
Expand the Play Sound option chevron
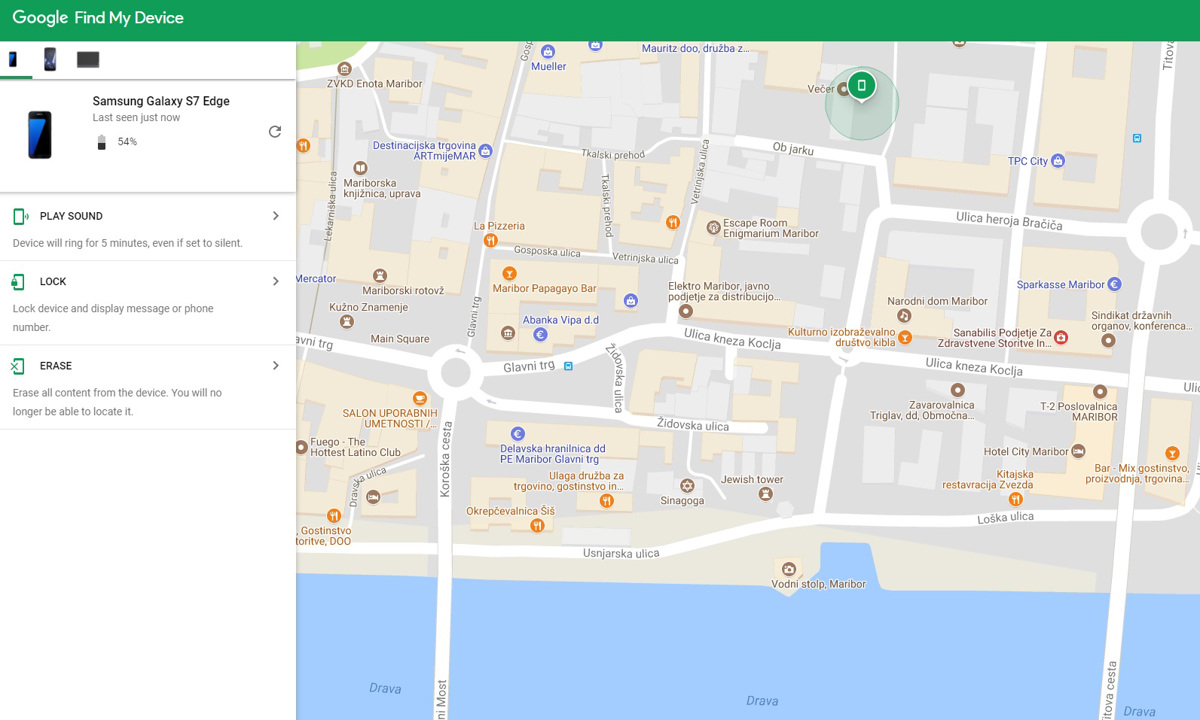(x=276, y=216)
